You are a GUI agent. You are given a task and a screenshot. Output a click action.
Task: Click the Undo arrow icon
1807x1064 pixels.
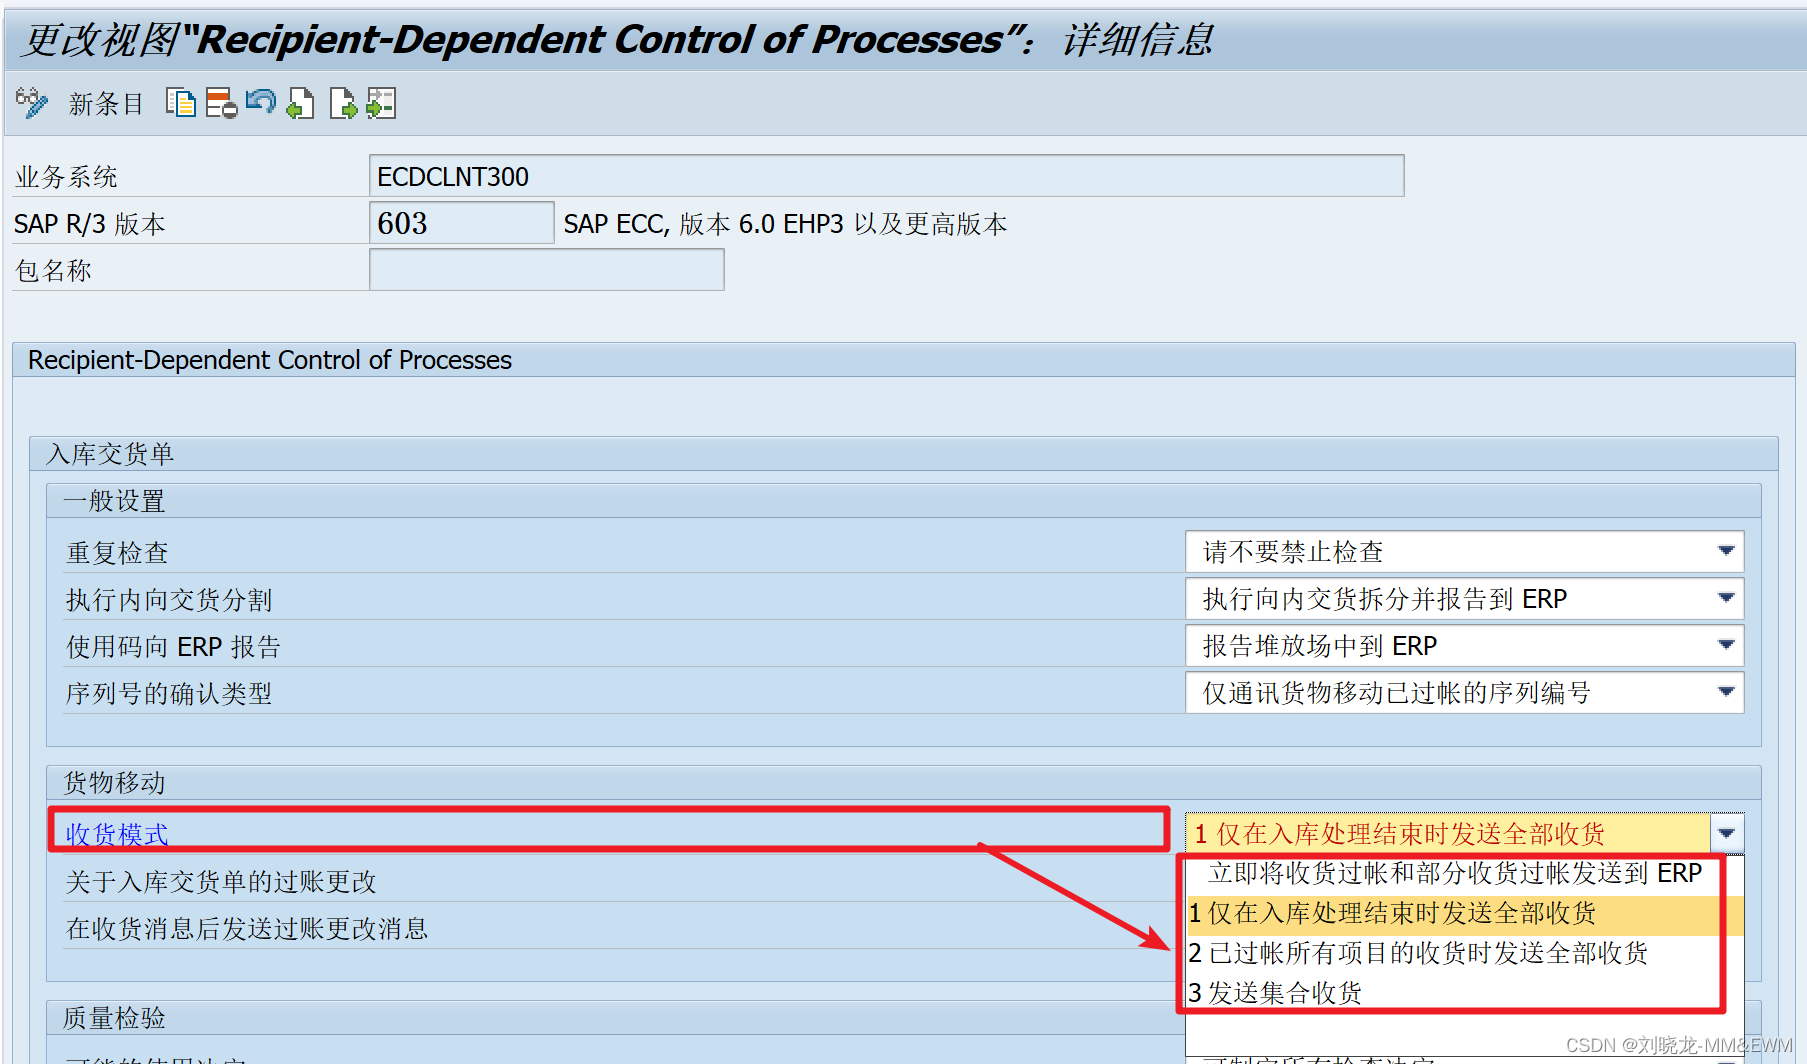pyautogui.click(x=260, y=103)
